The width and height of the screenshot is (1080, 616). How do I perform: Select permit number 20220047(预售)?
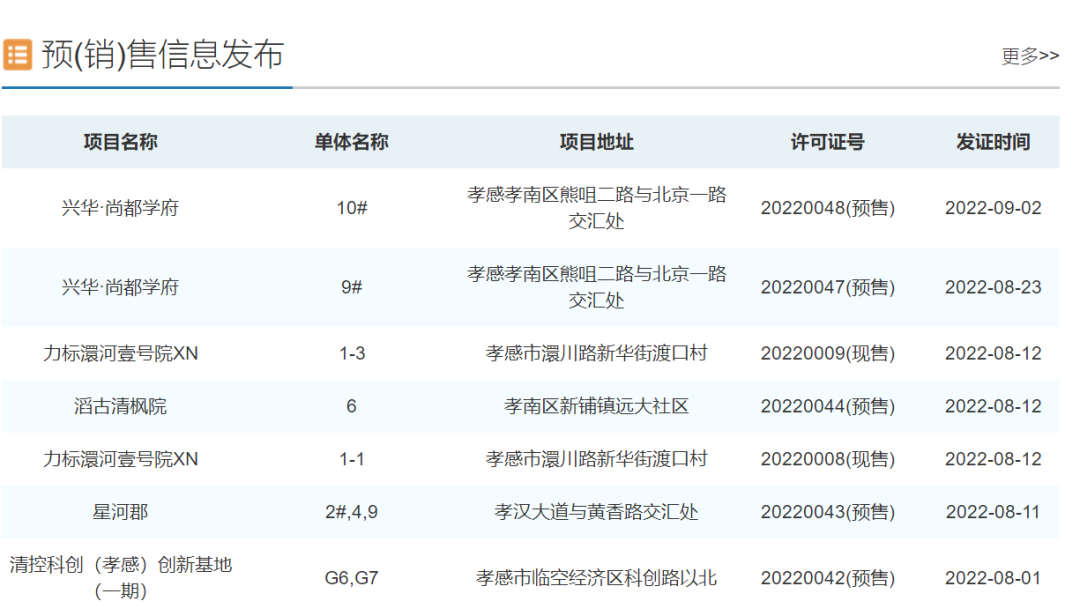(x=827, y=287)
